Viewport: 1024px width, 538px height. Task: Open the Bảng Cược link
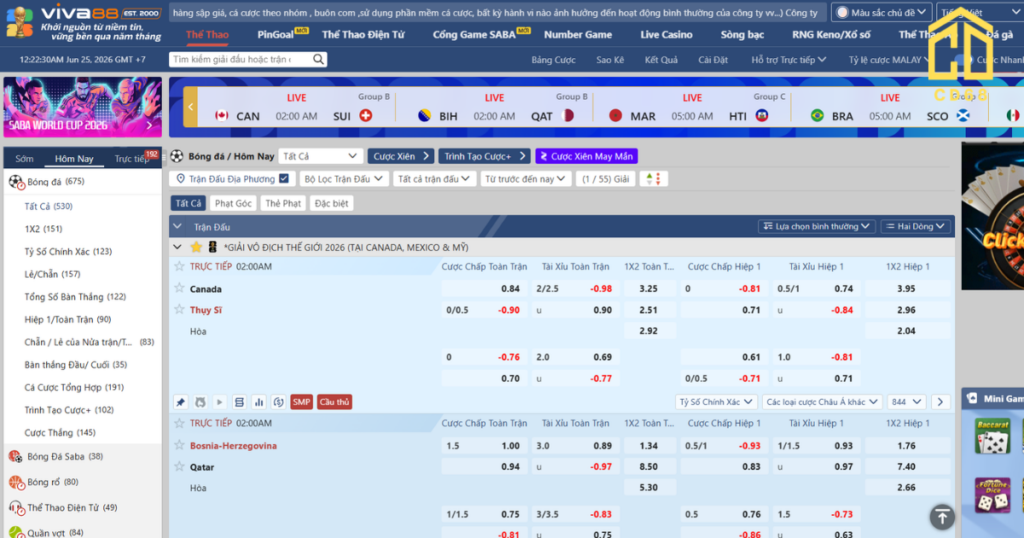(553, 59)
